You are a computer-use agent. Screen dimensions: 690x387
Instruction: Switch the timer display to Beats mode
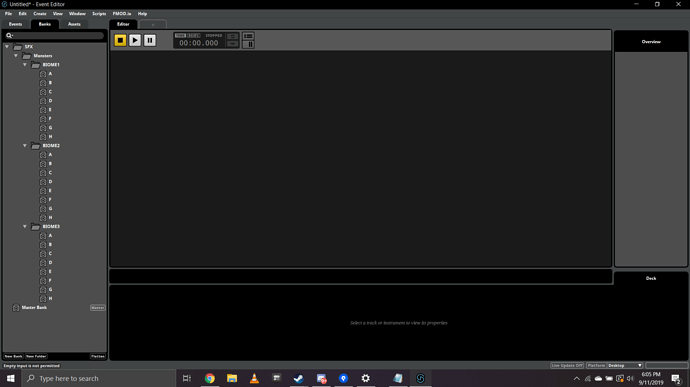(x=194, y=36)
